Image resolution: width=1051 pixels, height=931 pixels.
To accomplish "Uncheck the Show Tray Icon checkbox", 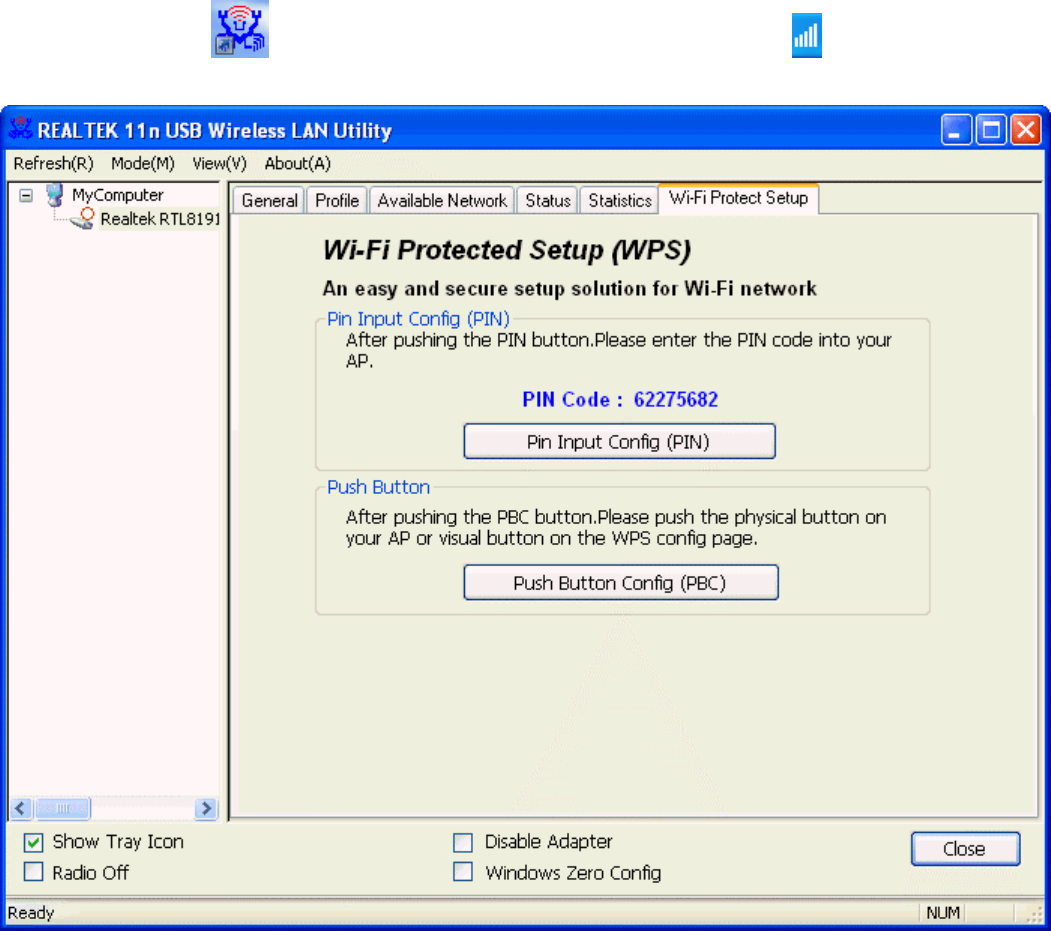I will tap(34, 842).
